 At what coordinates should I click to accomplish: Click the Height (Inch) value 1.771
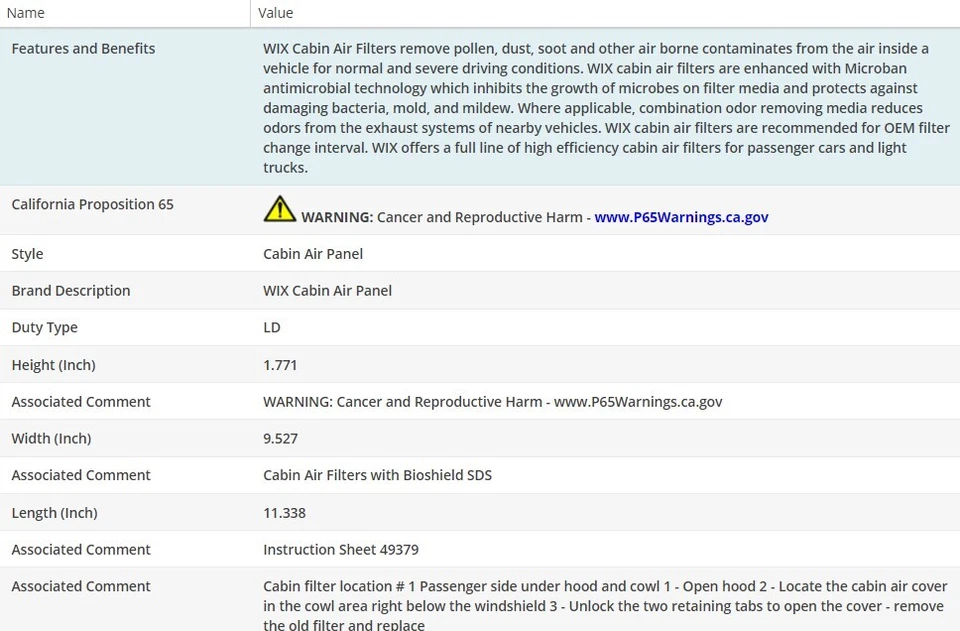[280, 365]
